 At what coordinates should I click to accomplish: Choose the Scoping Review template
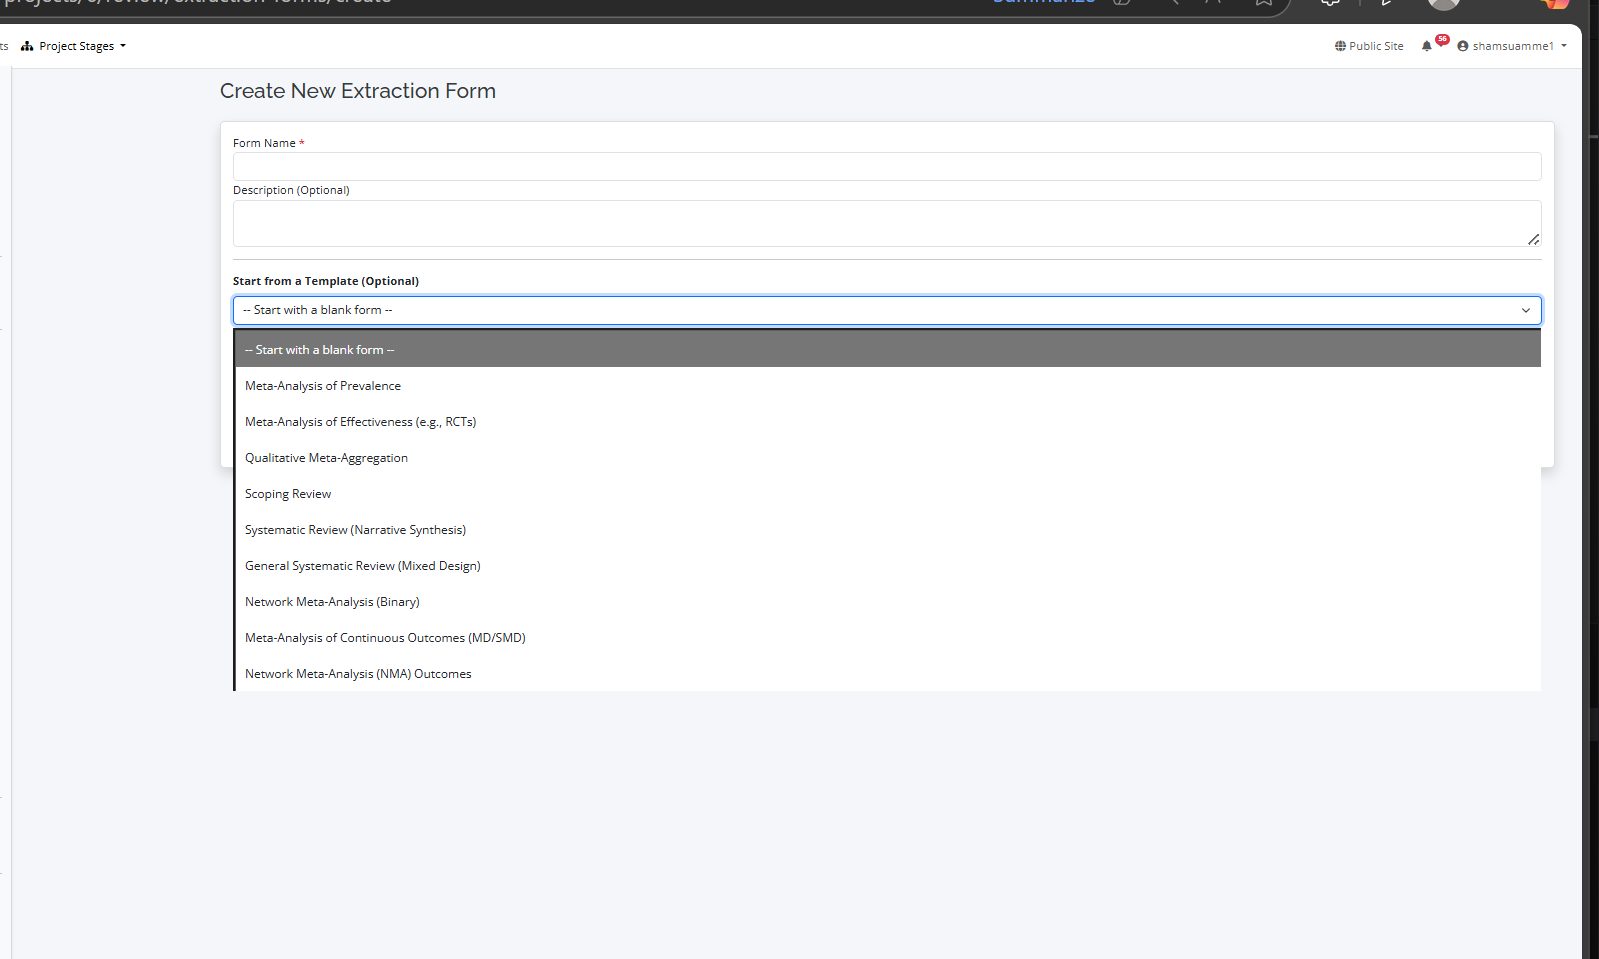(x=288, y=494)
